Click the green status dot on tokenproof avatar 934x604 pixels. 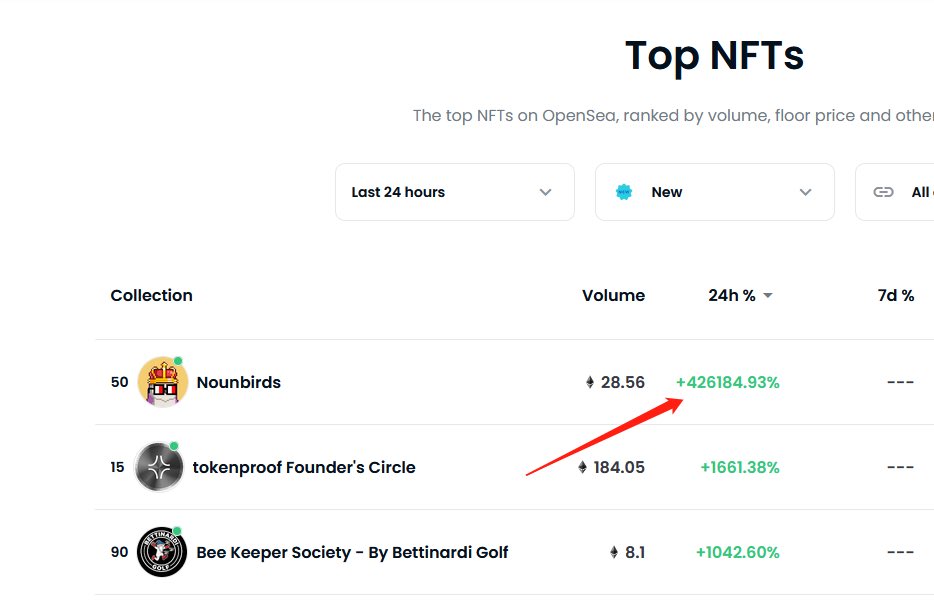tap(174, 446)
